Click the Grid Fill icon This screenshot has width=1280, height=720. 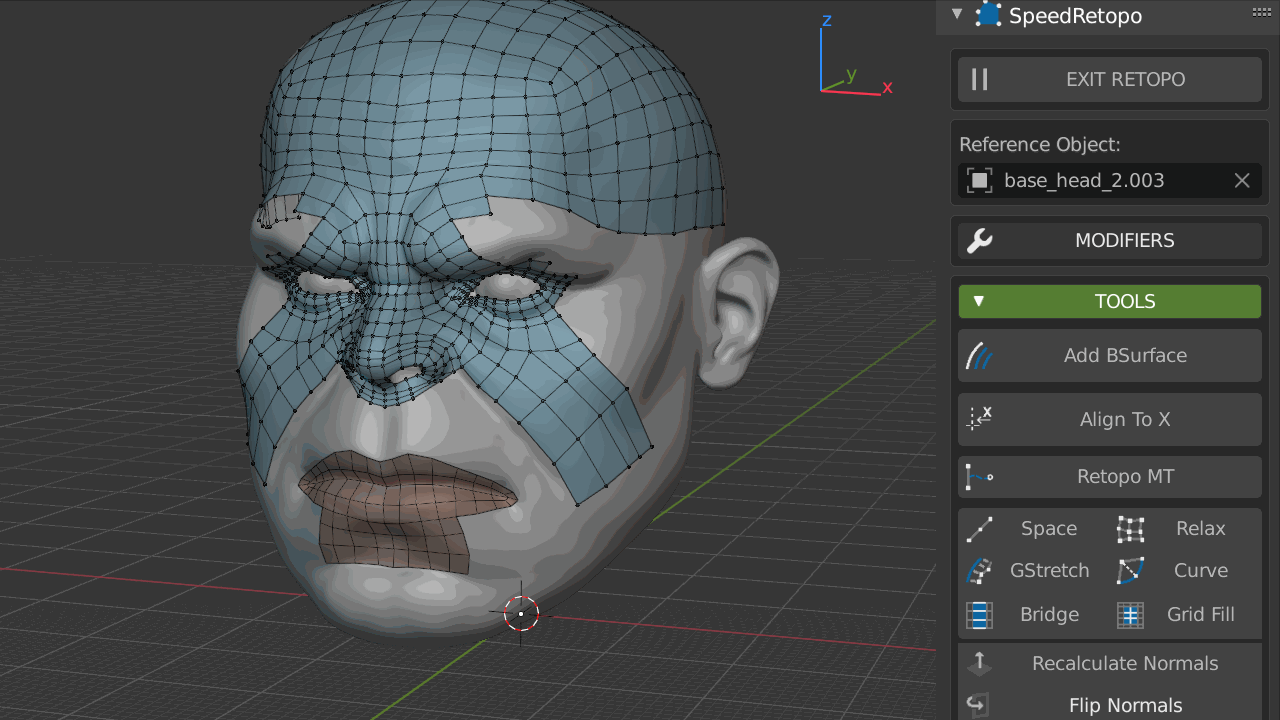1130,615
